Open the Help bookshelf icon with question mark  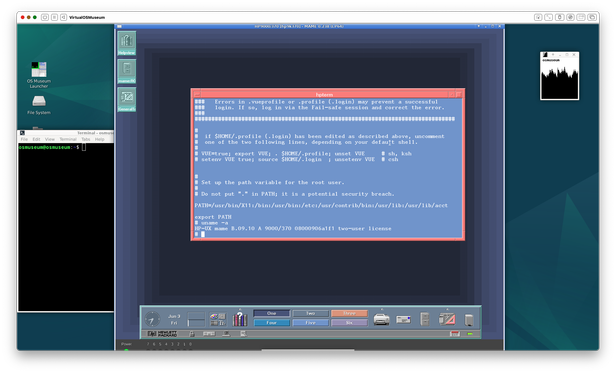click(x=240, y=319)
